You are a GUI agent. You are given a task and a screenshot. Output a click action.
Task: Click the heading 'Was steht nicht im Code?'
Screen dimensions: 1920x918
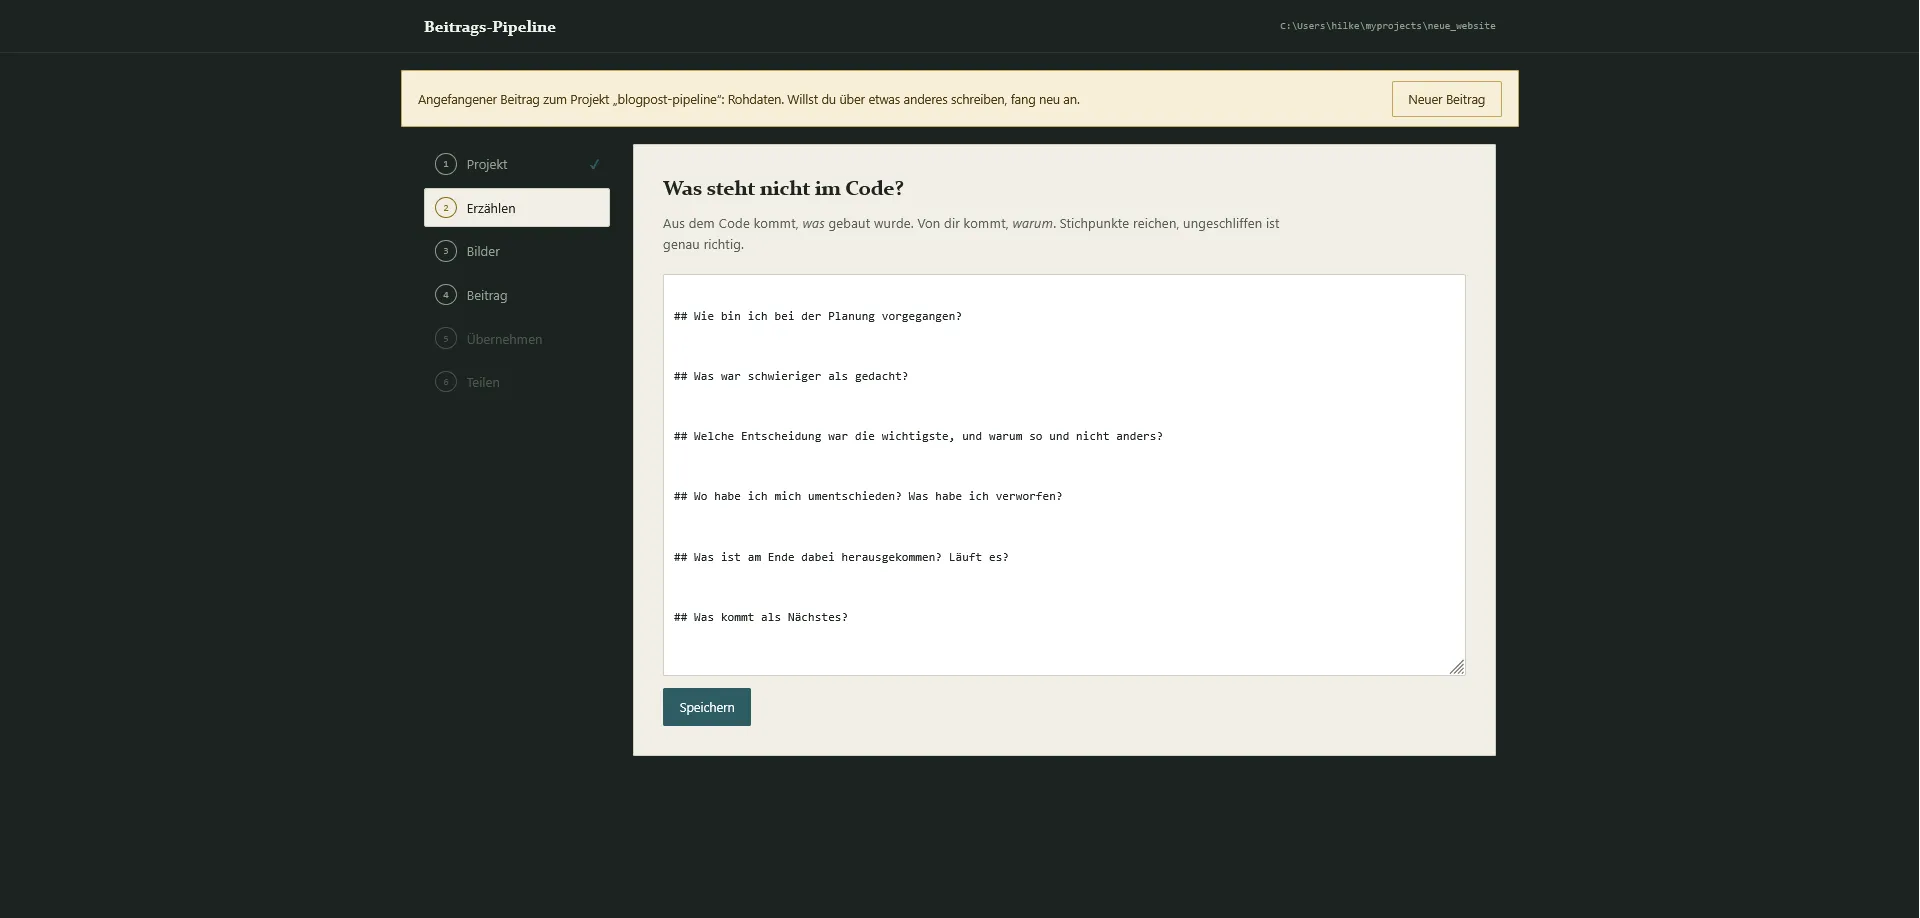(x=783, y=188)
